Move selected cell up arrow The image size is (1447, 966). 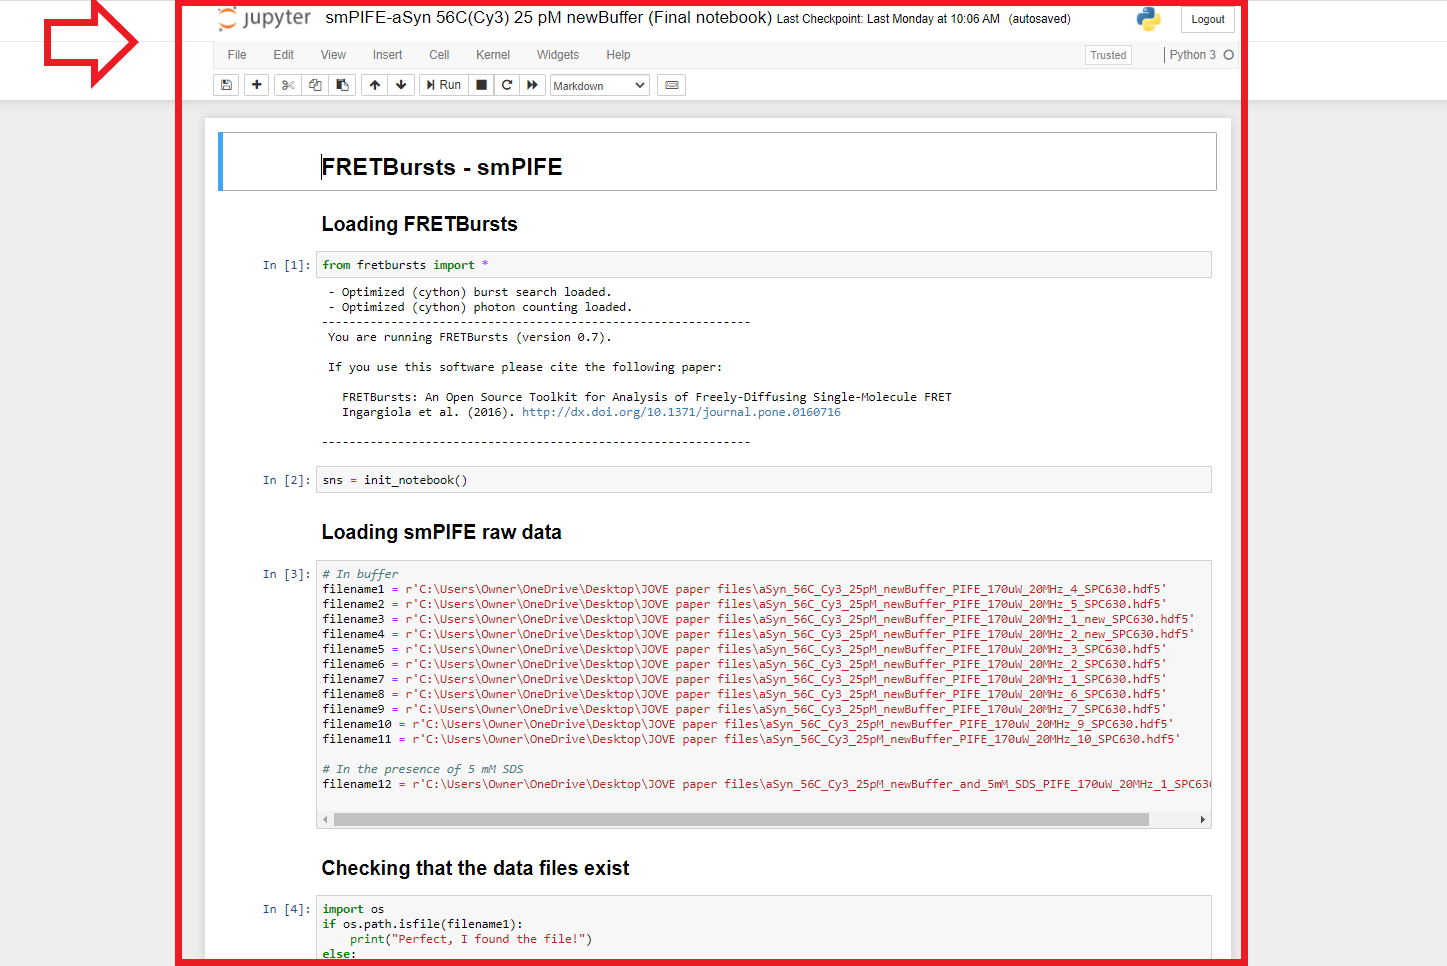375,85
